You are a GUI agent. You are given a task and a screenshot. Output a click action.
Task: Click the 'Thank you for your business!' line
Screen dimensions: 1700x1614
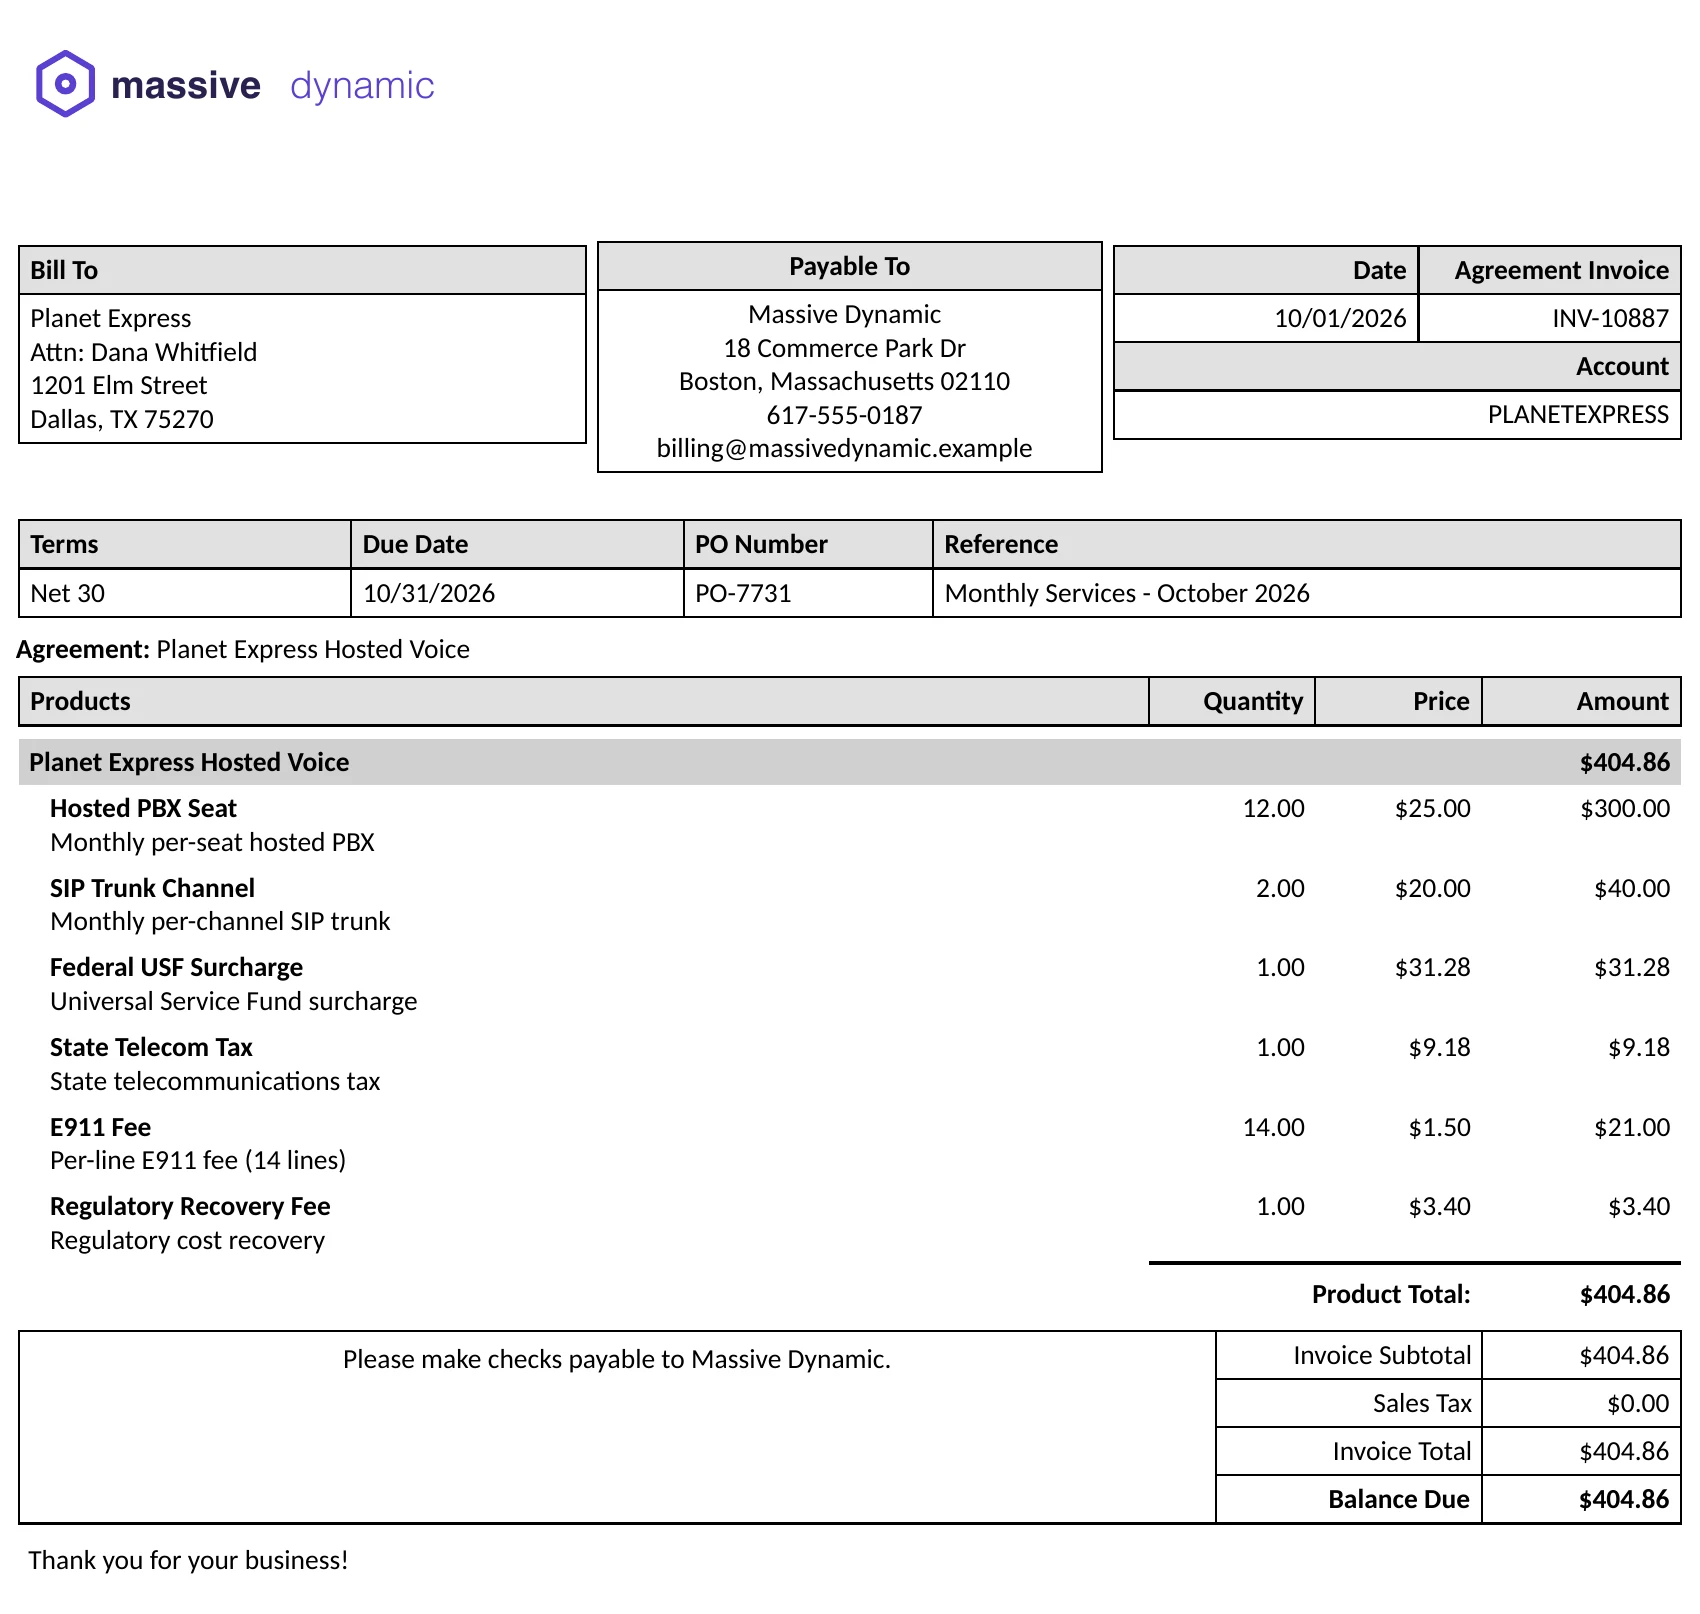click(x=188, y=1560)
